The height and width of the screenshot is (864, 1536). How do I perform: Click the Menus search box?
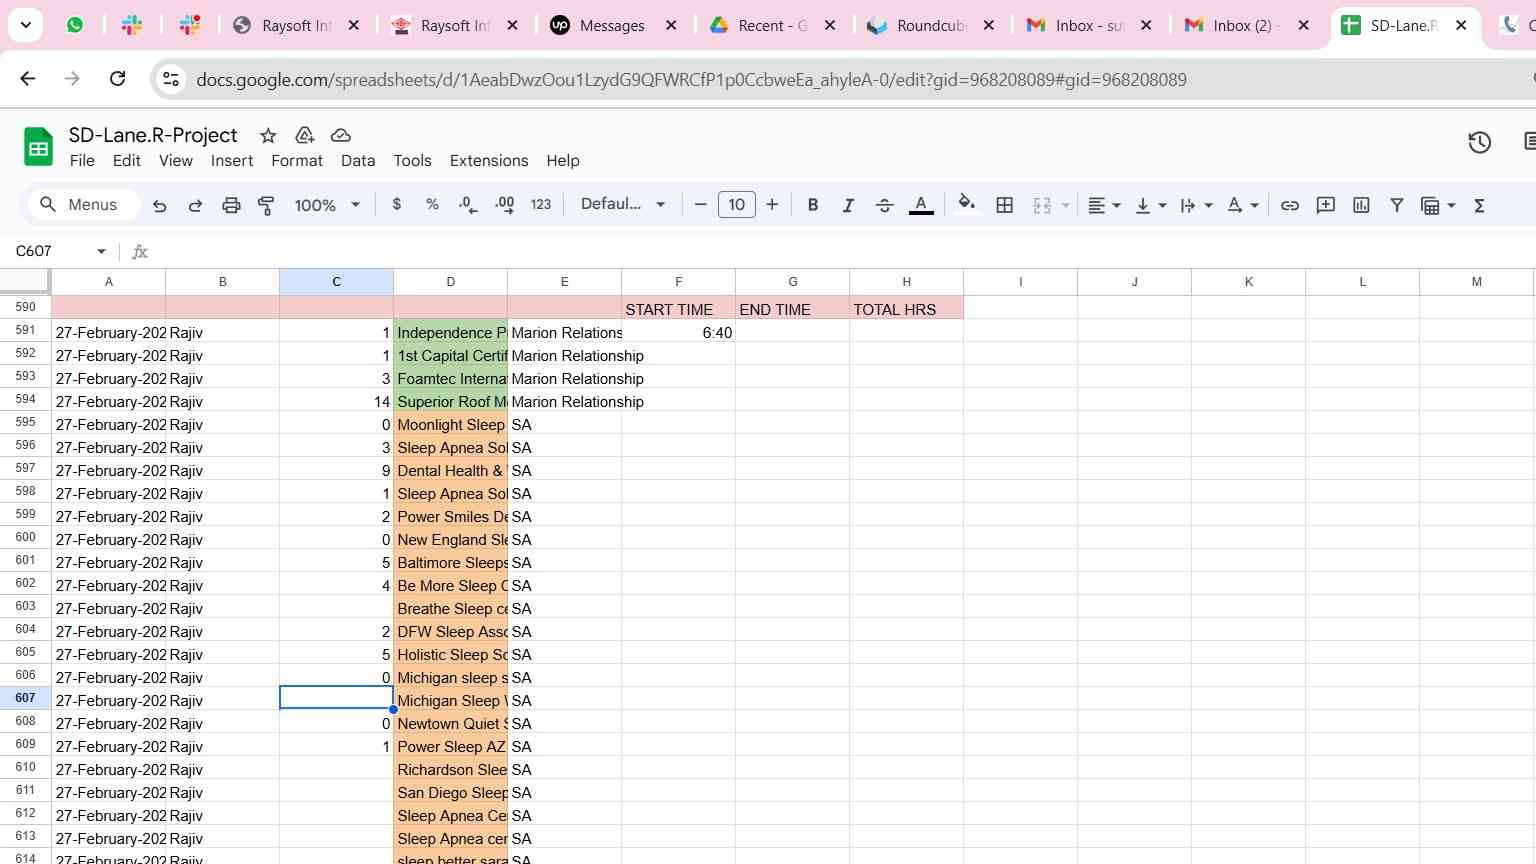click(x=83, y=204)
